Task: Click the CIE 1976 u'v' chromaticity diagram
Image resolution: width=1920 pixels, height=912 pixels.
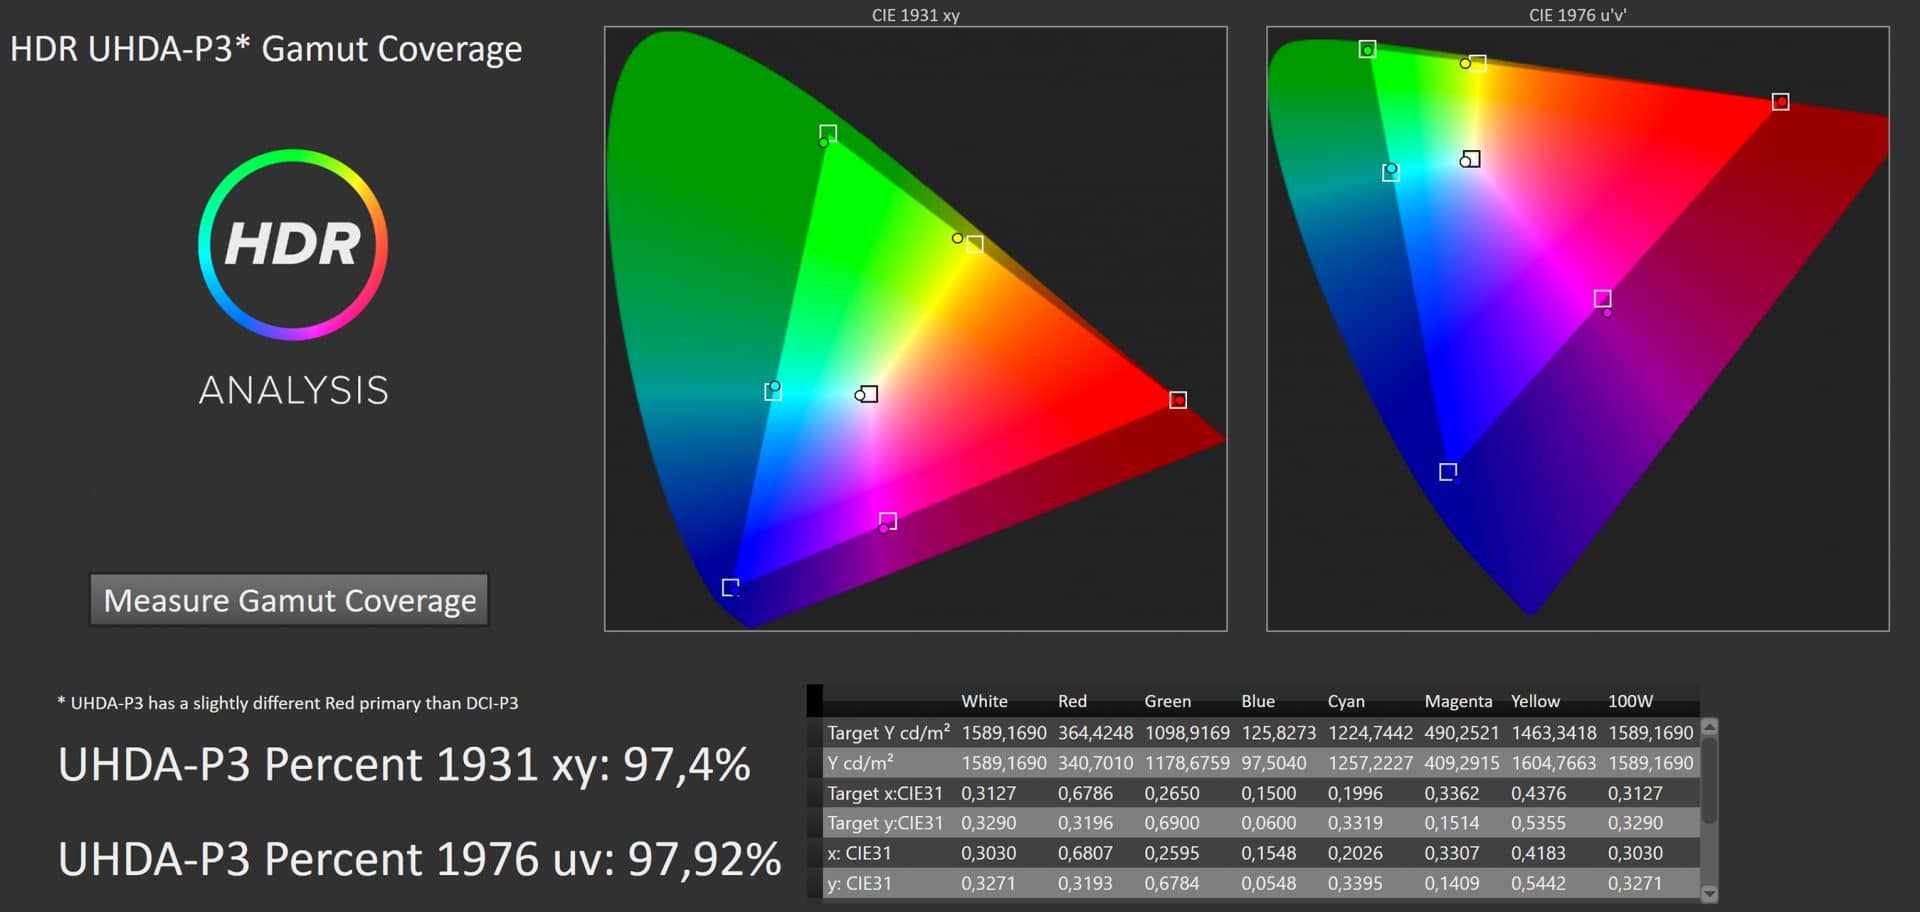Action: pos(1578,329)
